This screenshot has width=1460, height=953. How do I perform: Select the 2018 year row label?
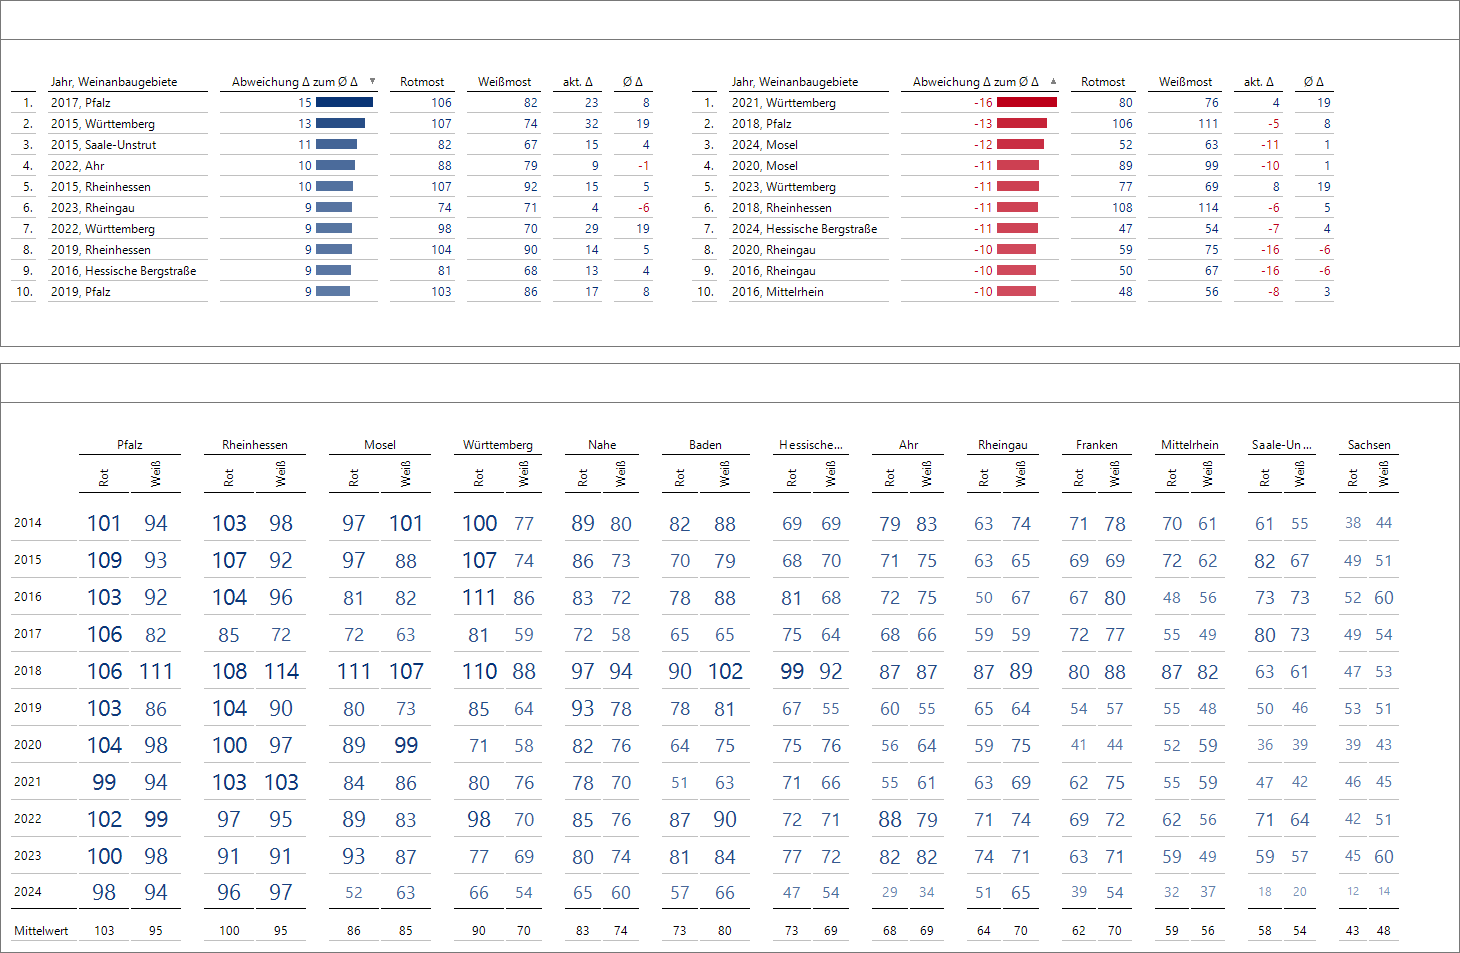pyautogui.click(x=28, y=671)
